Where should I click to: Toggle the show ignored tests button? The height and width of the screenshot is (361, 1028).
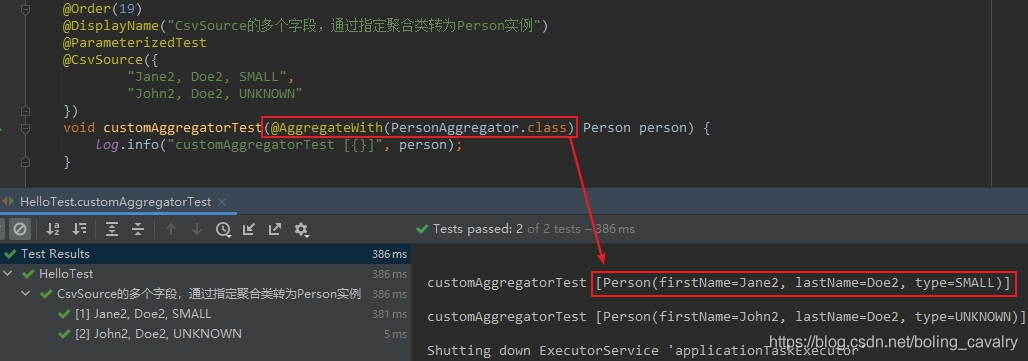pyautogui.click(x=20, y=229)
